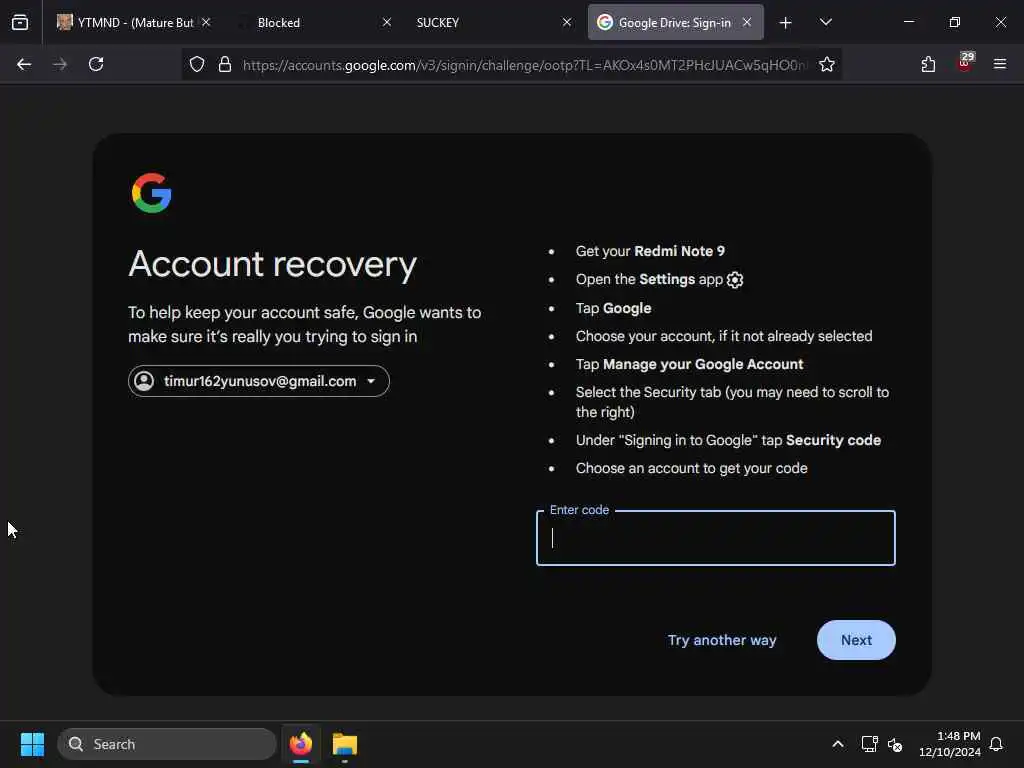Click 'Get your Redmi Note 9' text
This screenshot has width=1024, height=768.
650,251
